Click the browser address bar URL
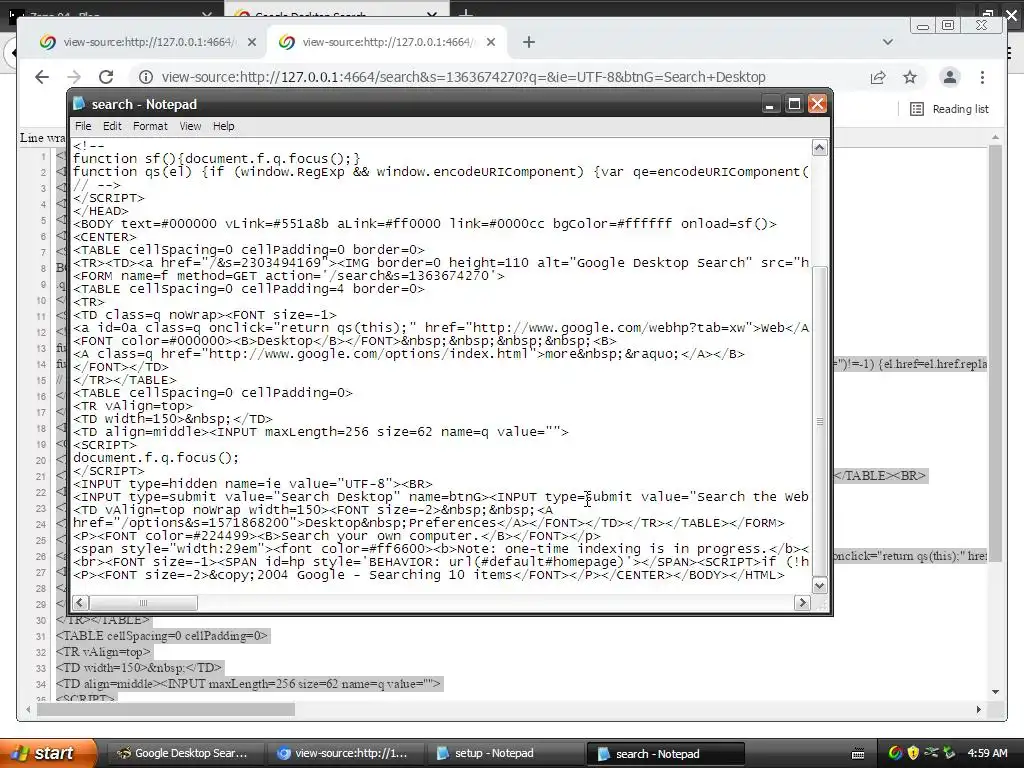The height and width of the screenshot is (768, 1024). coord(464,77)
